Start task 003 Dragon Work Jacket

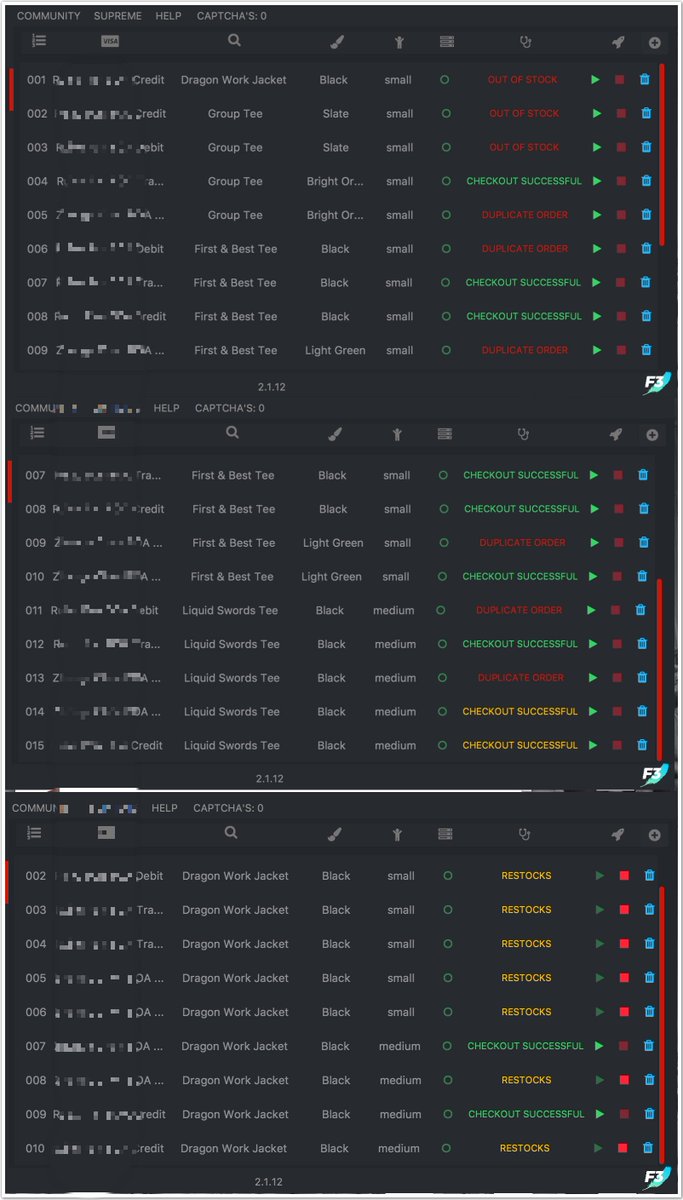point(600,910)
